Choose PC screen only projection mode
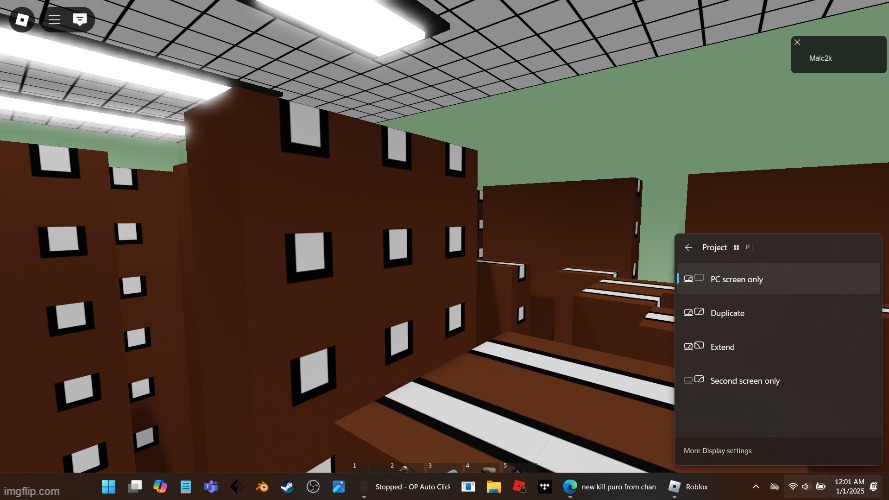Image resolution: width=889 pixels, height=500 pixels. [778, 279]
